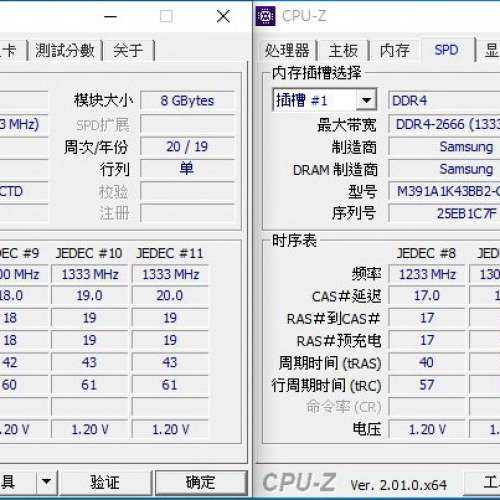500x500 pixels.
Task: Click the 18.0 CAS latency cell
Action: 23,296
